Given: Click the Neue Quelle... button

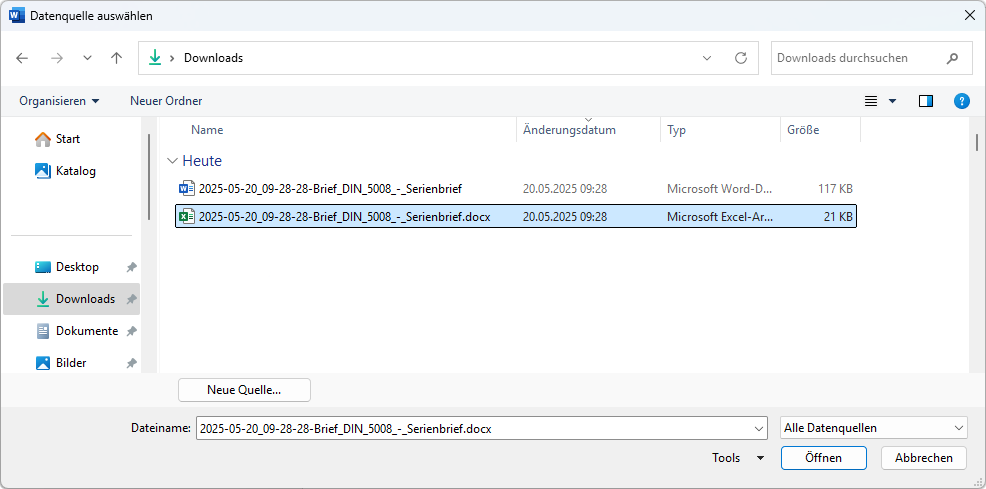Looking at the screenshot, I should [244, 390].
